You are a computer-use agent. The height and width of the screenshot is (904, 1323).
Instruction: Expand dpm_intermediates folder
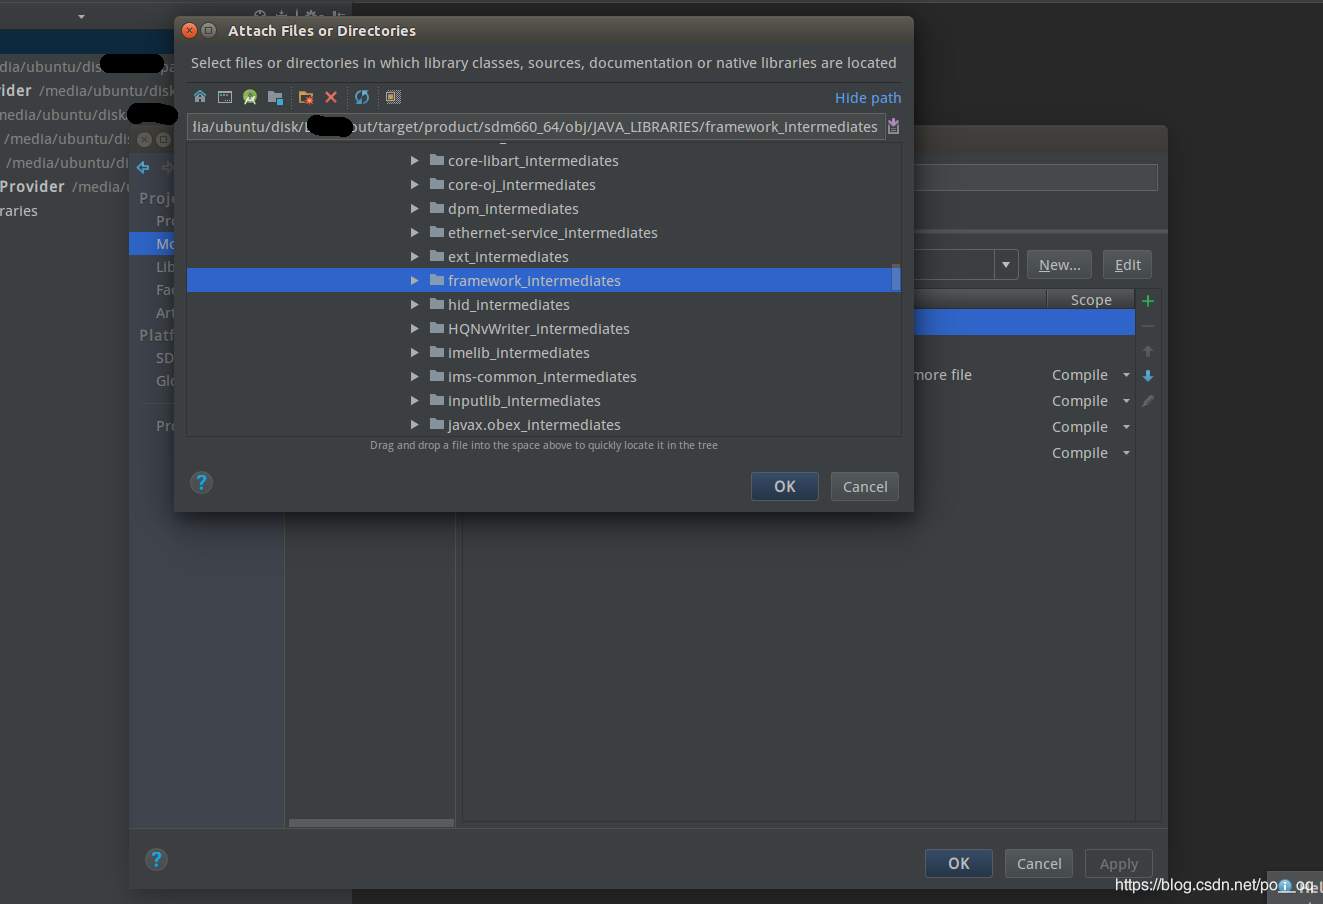click(x=414, y=208)
